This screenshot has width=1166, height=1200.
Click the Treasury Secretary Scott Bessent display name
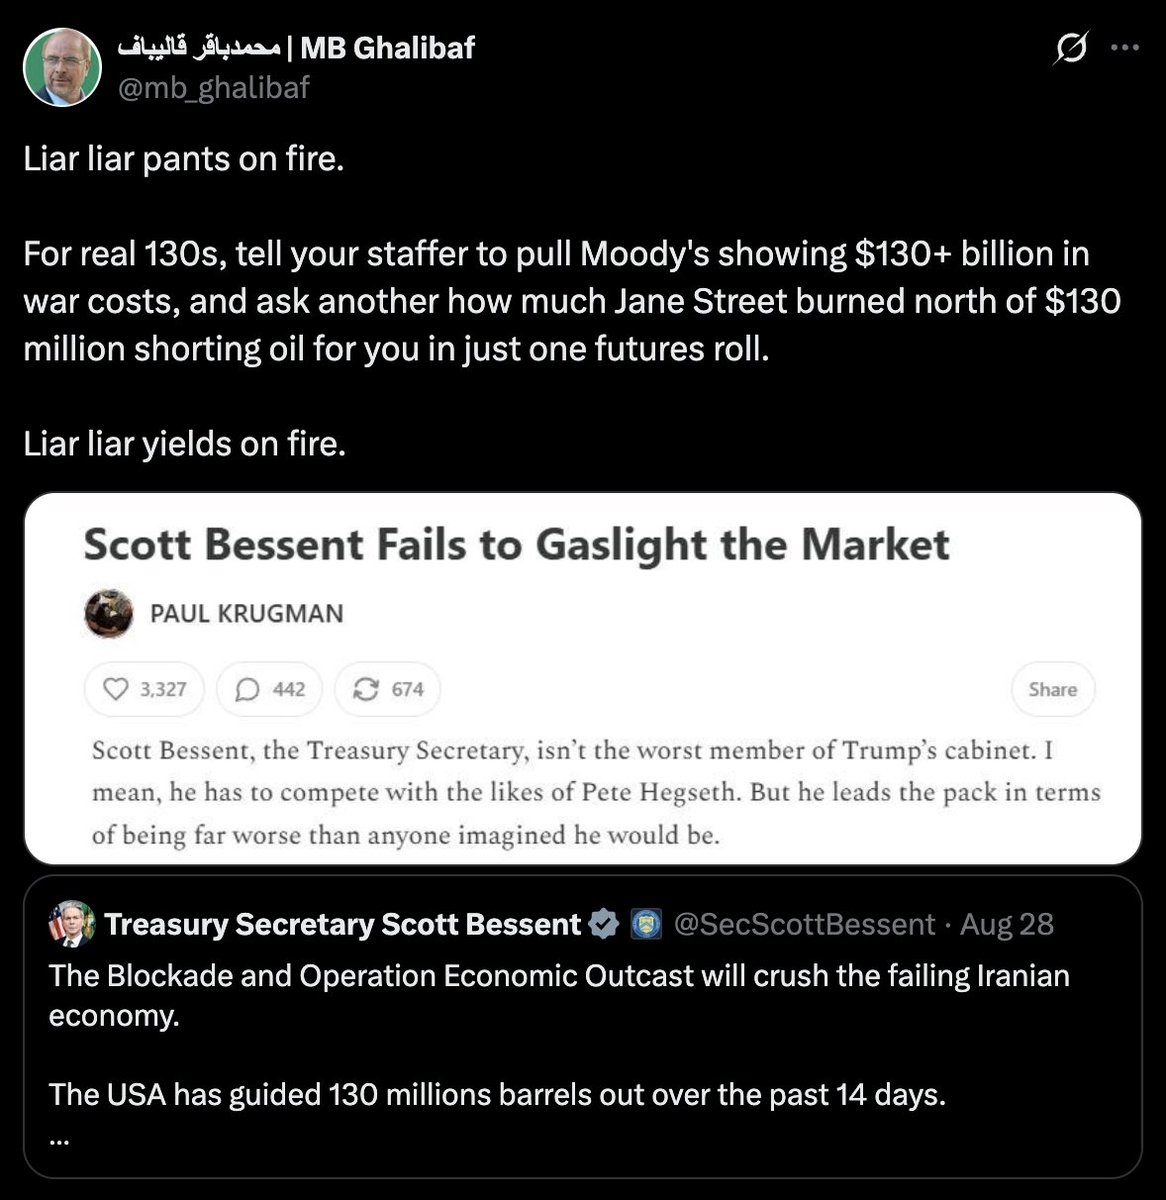click(x=342, y=924)
